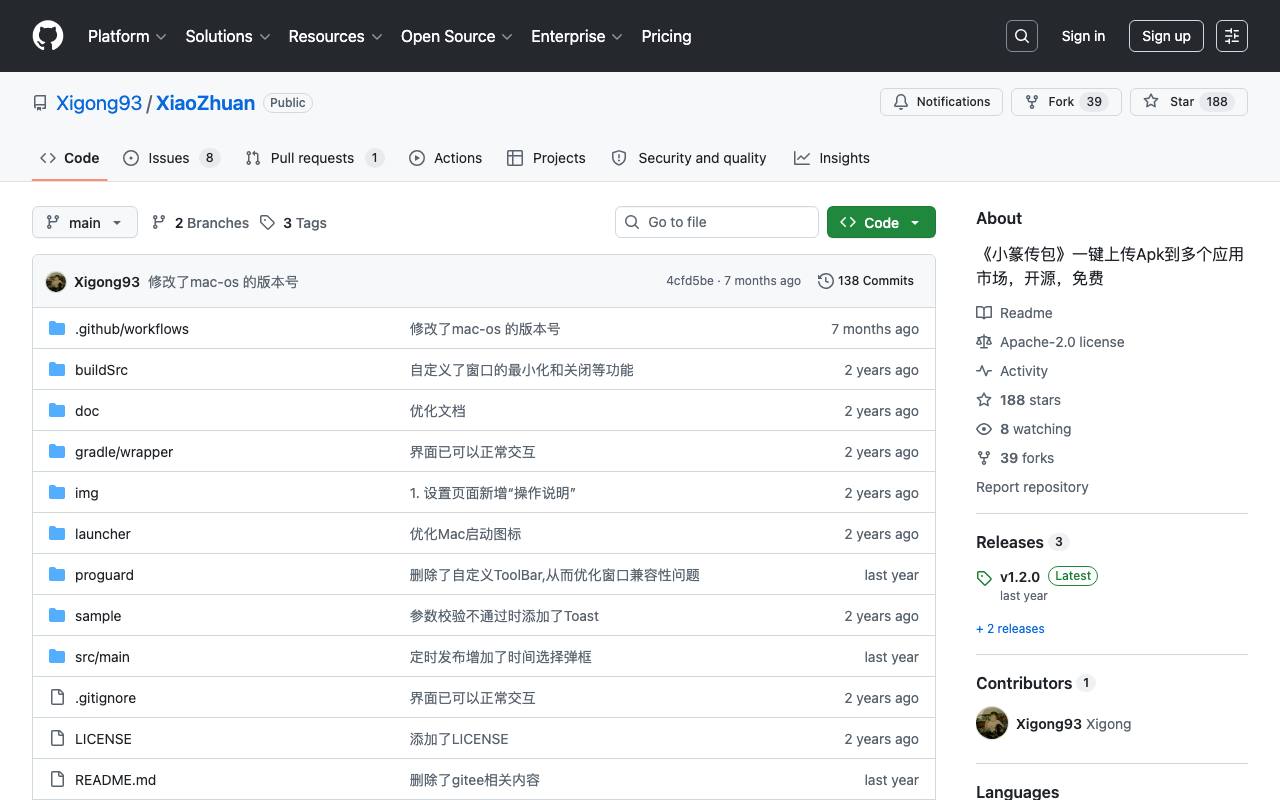This screenshot has height=800, width=1280.
Task: Click the gradle/wrapper folder icon
Action: click(57, 451)
